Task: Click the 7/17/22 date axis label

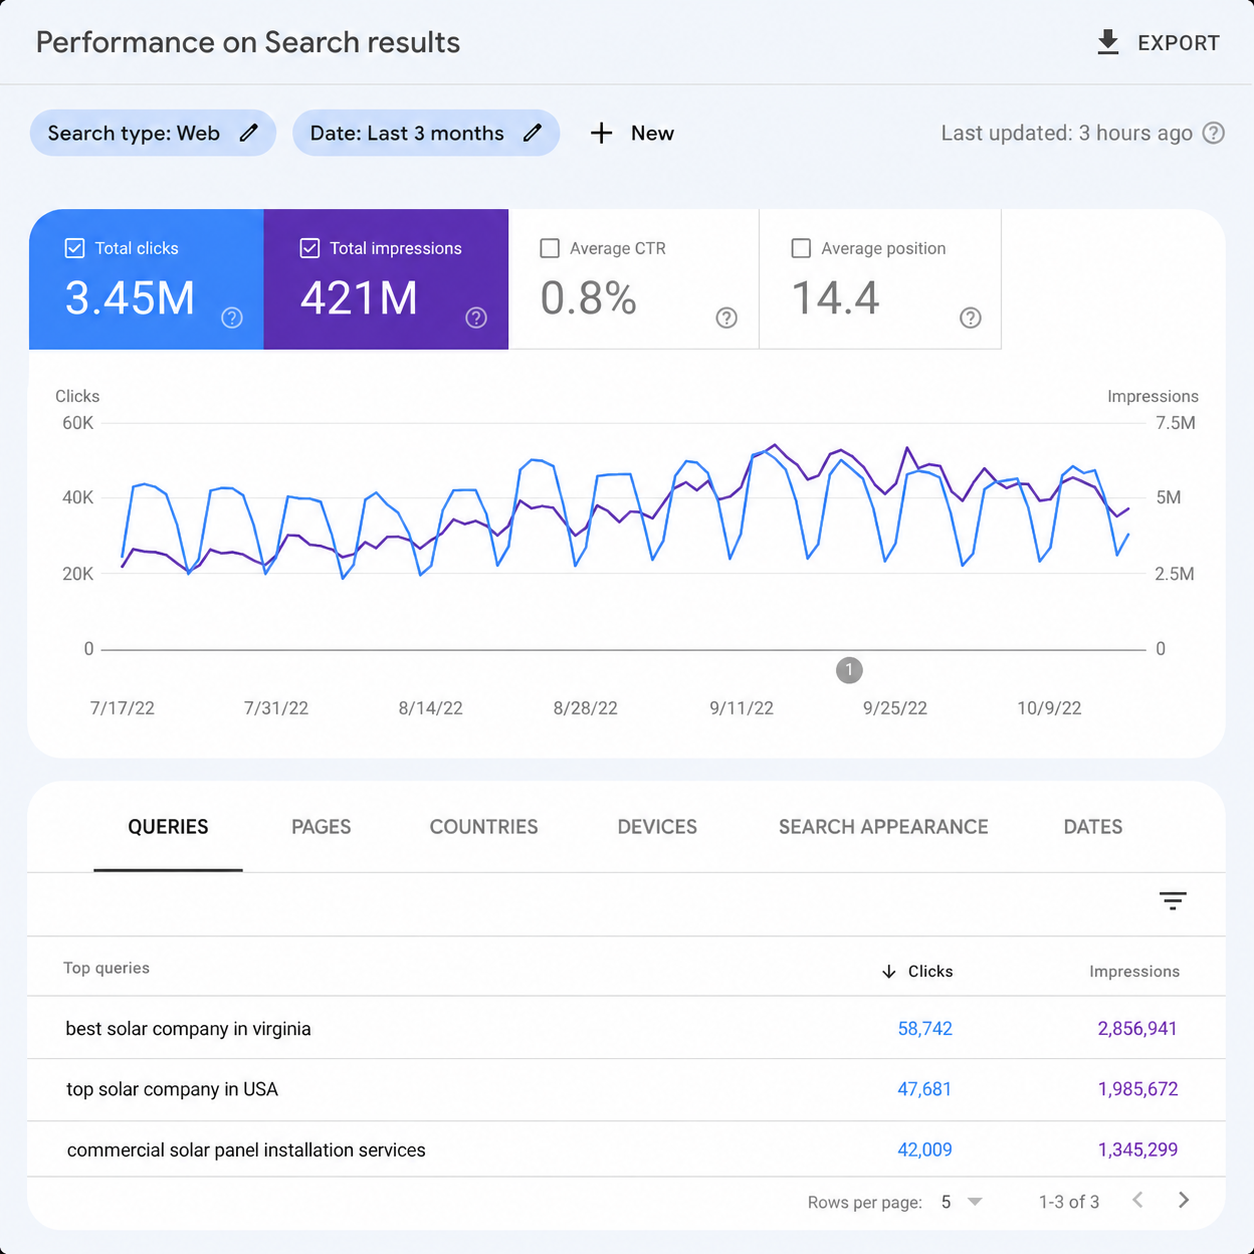Action: [122, 708]
